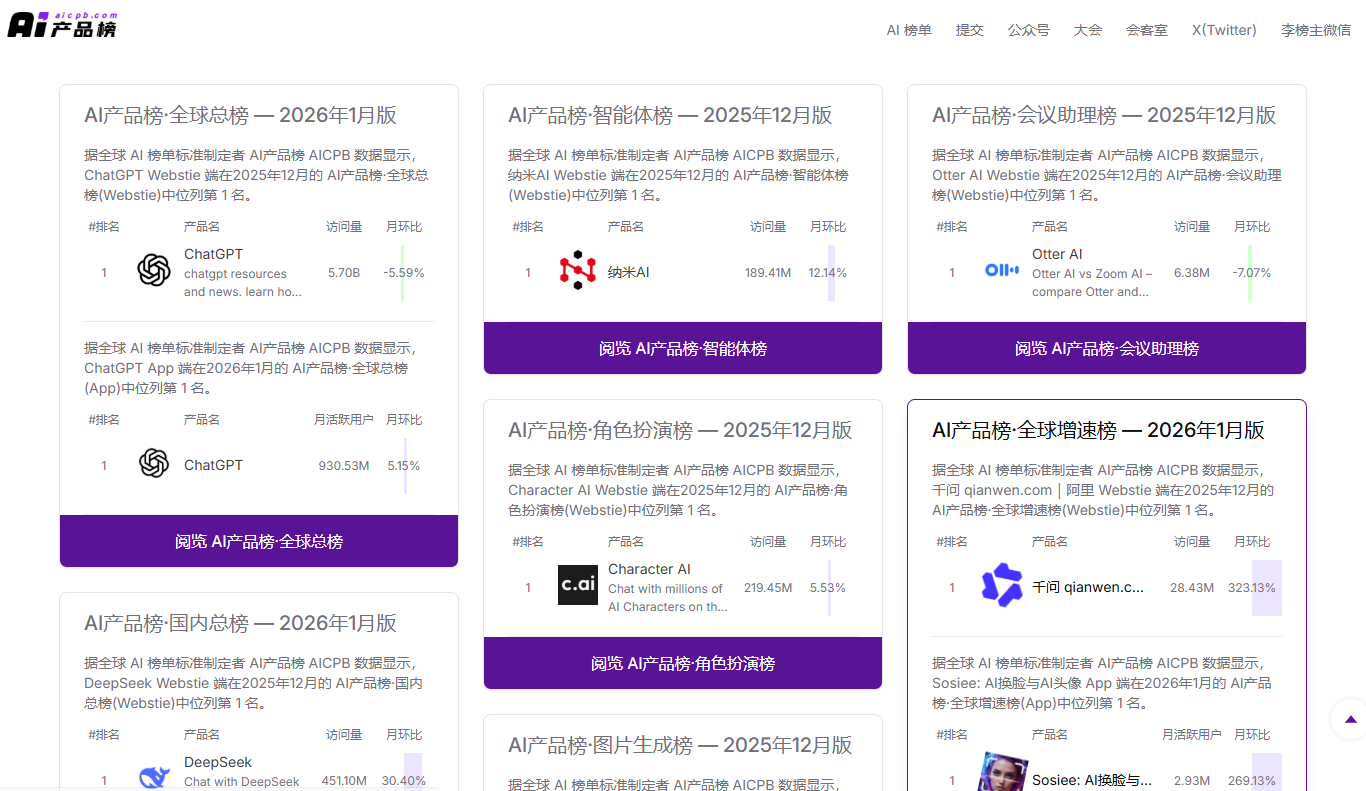
Task: Click the 纳米AI product name
Action: click(x=628, y=272)
